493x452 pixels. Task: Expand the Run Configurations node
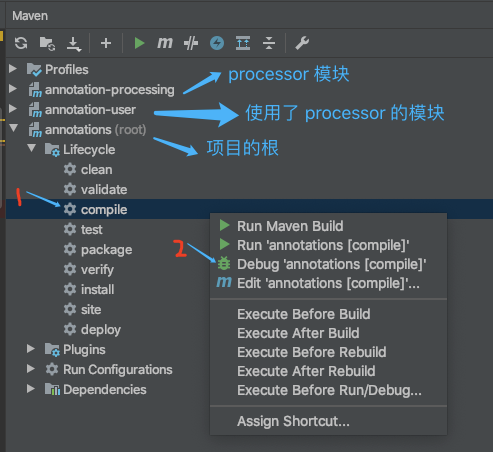coord(31,369)
